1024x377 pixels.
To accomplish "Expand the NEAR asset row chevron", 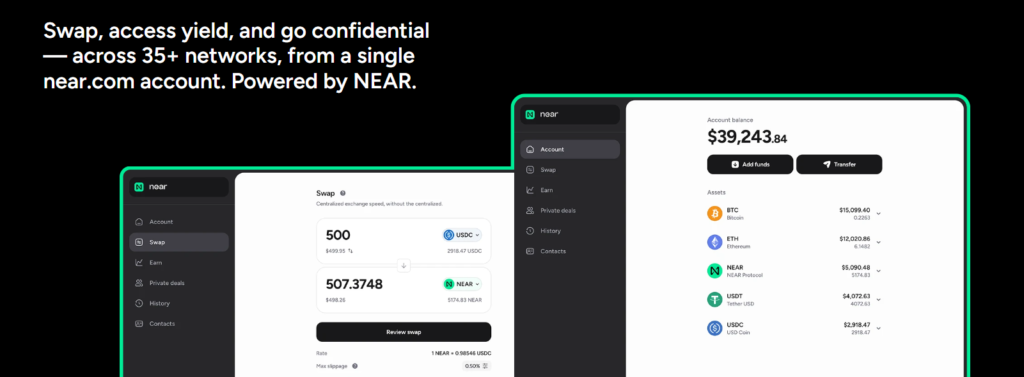I will pos(878,270).
